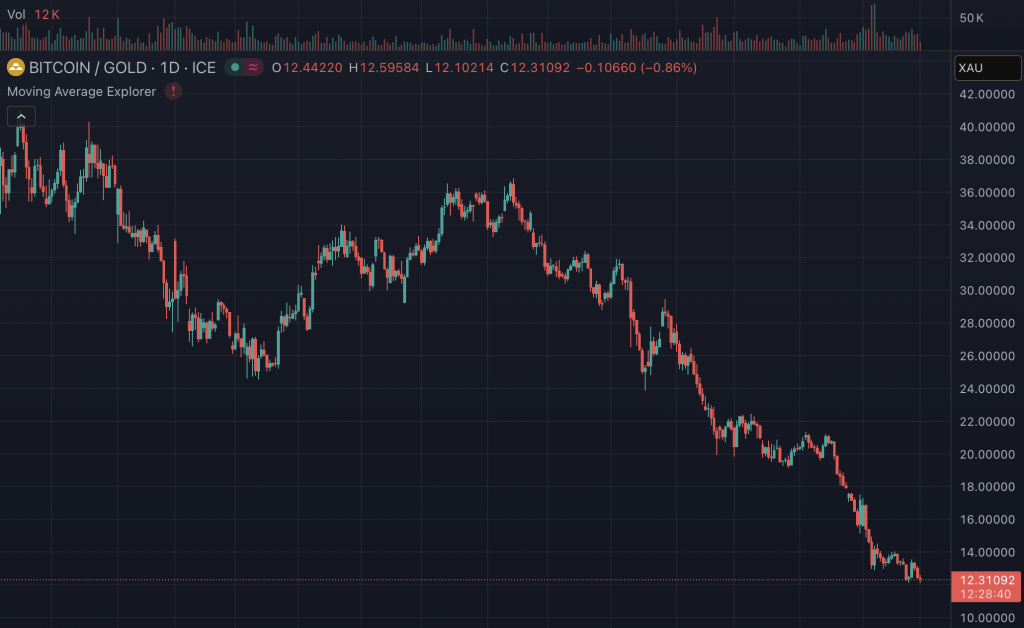
Task: Click the low value L12.10214
Action: pos(459,68)
